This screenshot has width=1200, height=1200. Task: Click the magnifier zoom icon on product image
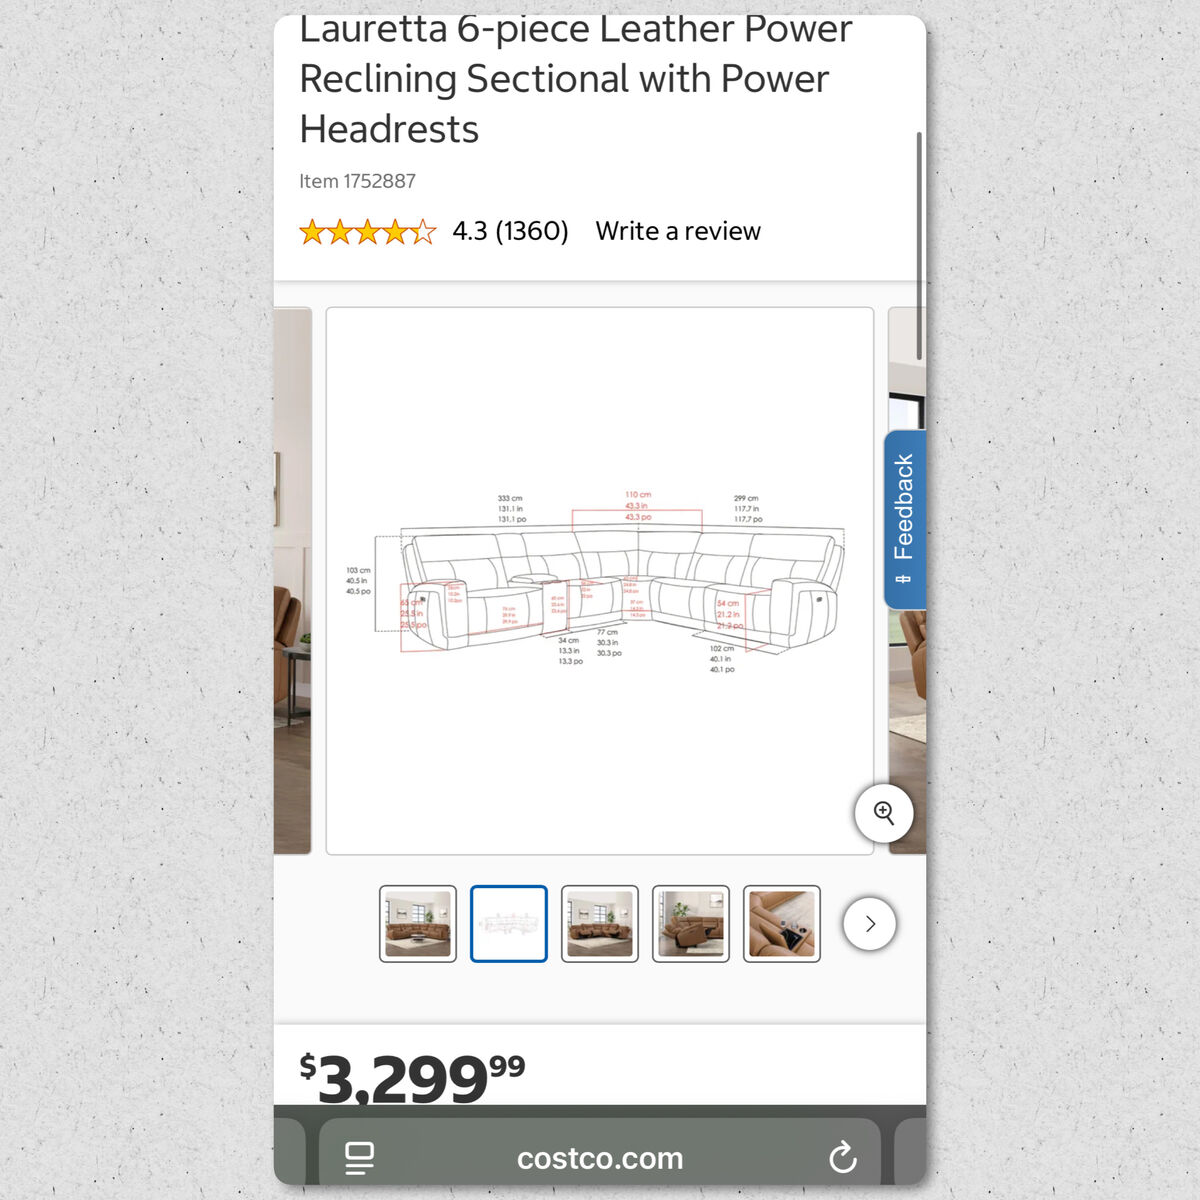(x=884, y=813)
